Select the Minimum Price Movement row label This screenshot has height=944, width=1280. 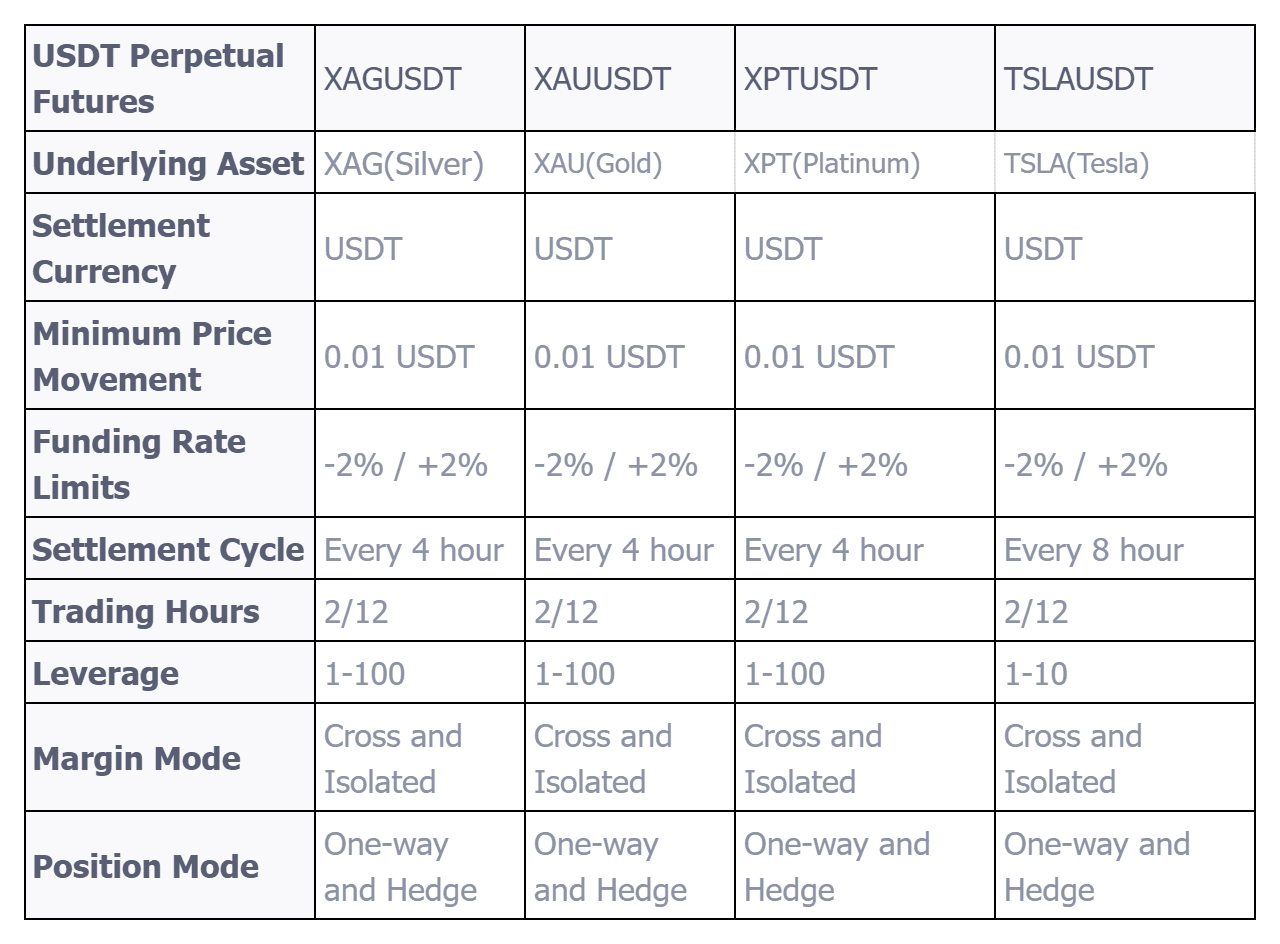[151, 356]
